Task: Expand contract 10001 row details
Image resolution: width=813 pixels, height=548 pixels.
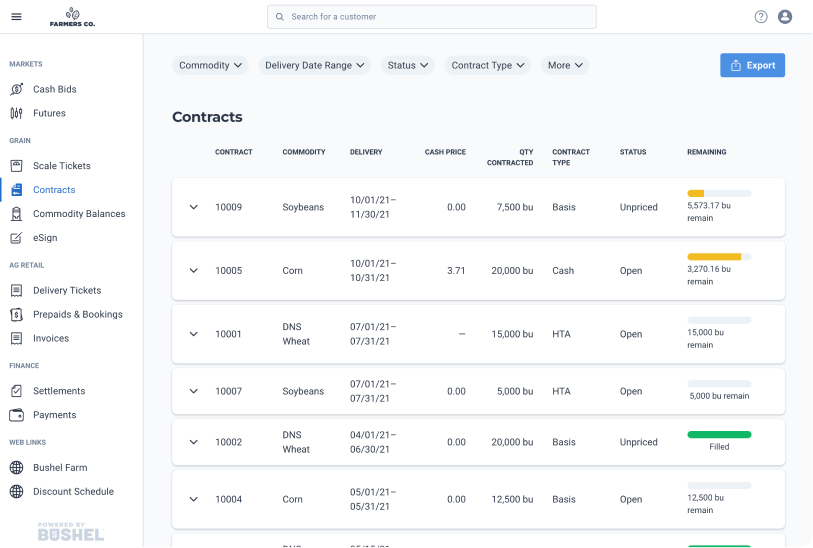Action: point(193,334)
